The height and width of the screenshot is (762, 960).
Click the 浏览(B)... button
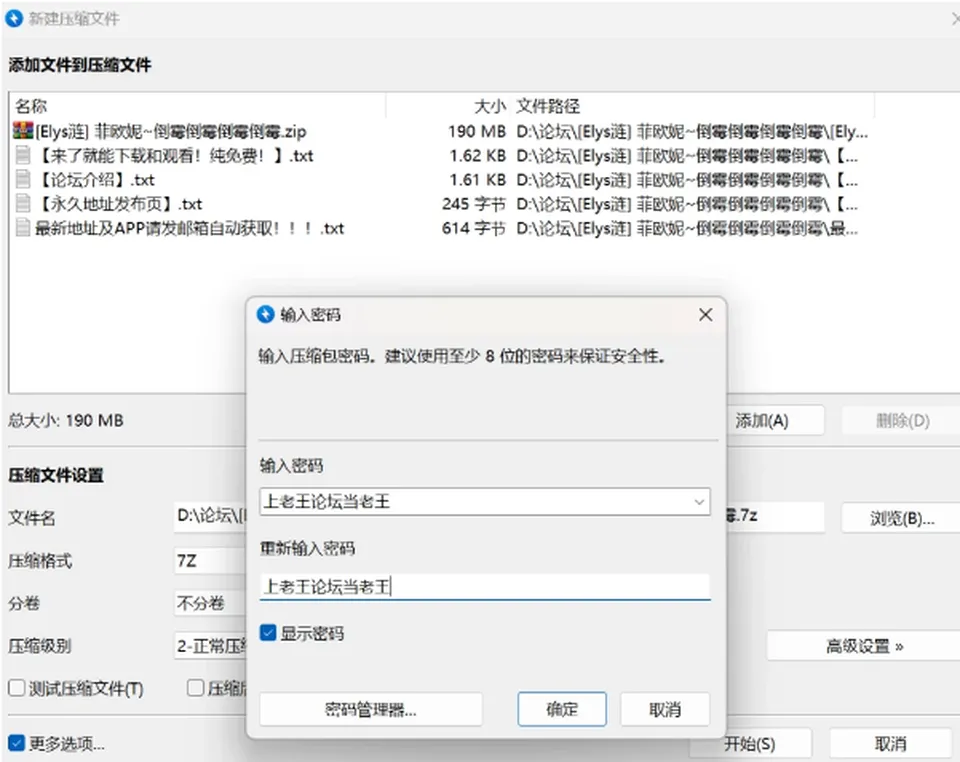(x=901, y=518)
